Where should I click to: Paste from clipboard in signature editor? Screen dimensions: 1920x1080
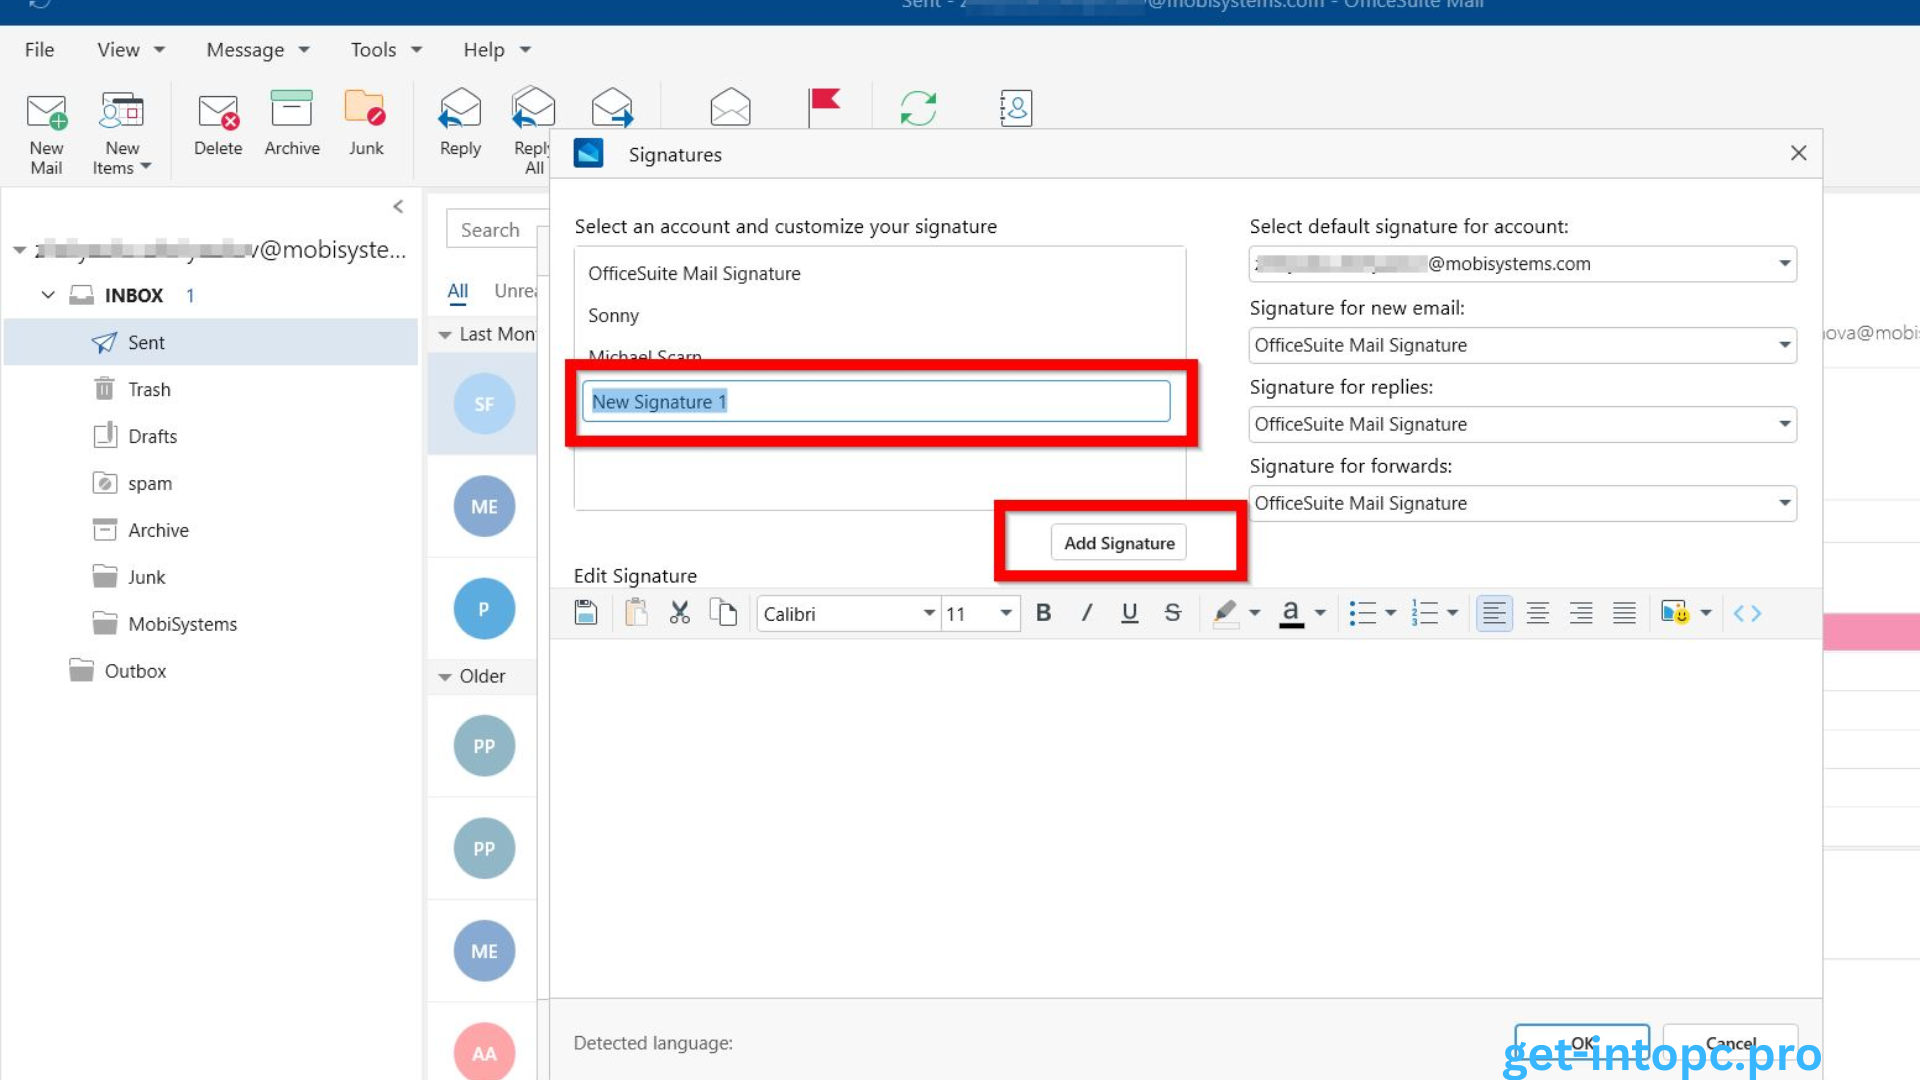(x=636, y=613)
